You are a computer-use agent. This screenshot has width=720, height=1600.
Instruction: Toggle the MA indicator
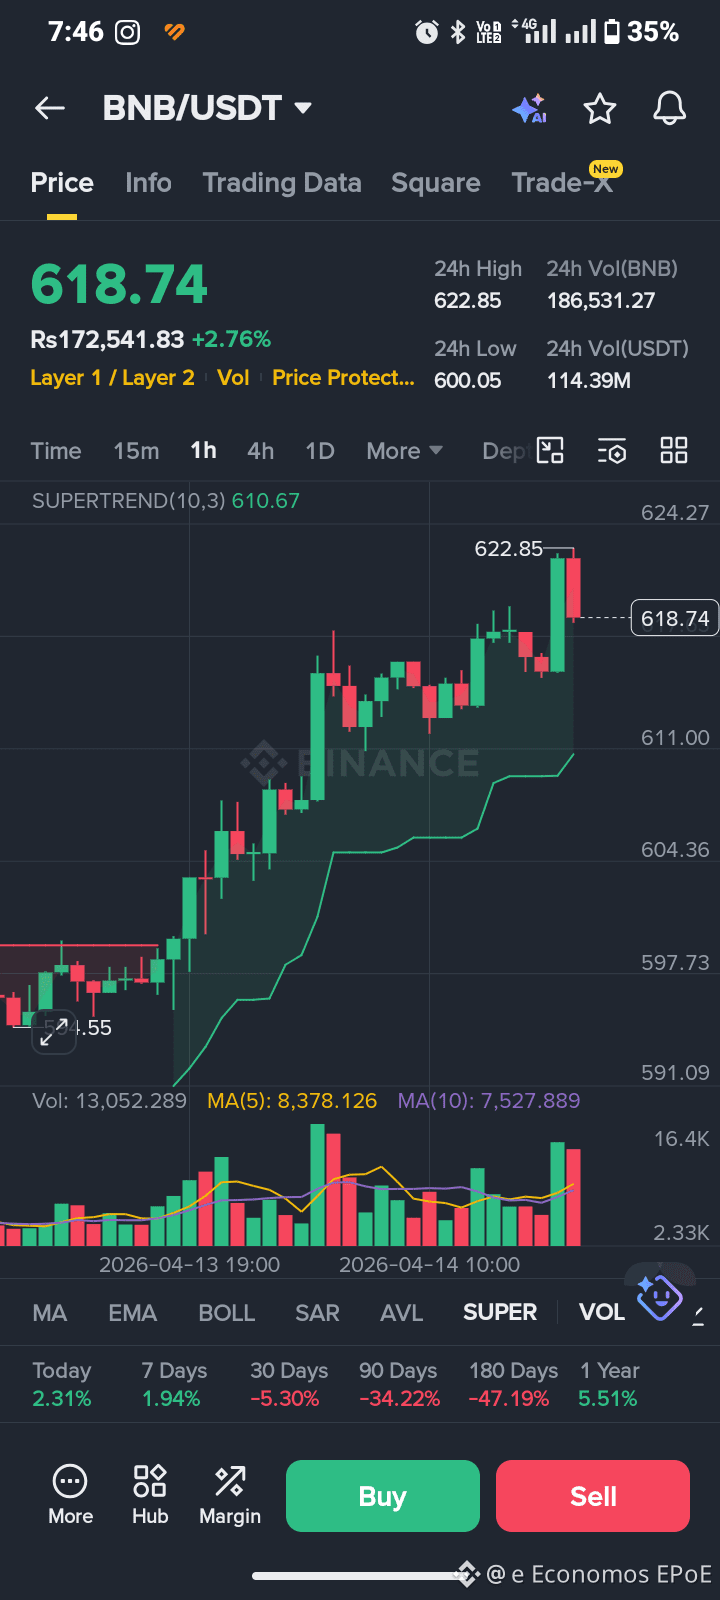click(50, 1313)
